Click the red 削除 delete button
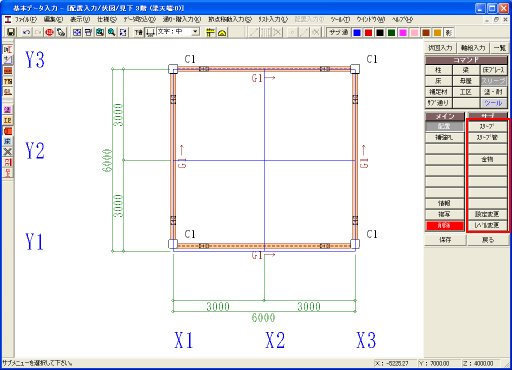This screenshot has height=370, width=512. point(445,226)
